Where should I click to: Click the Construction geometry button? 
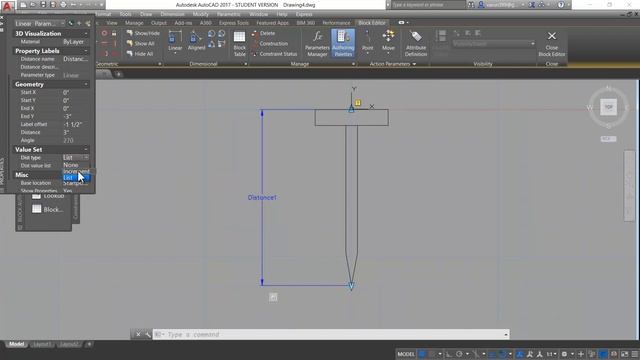pyautogui.click(x=270, y=44)
